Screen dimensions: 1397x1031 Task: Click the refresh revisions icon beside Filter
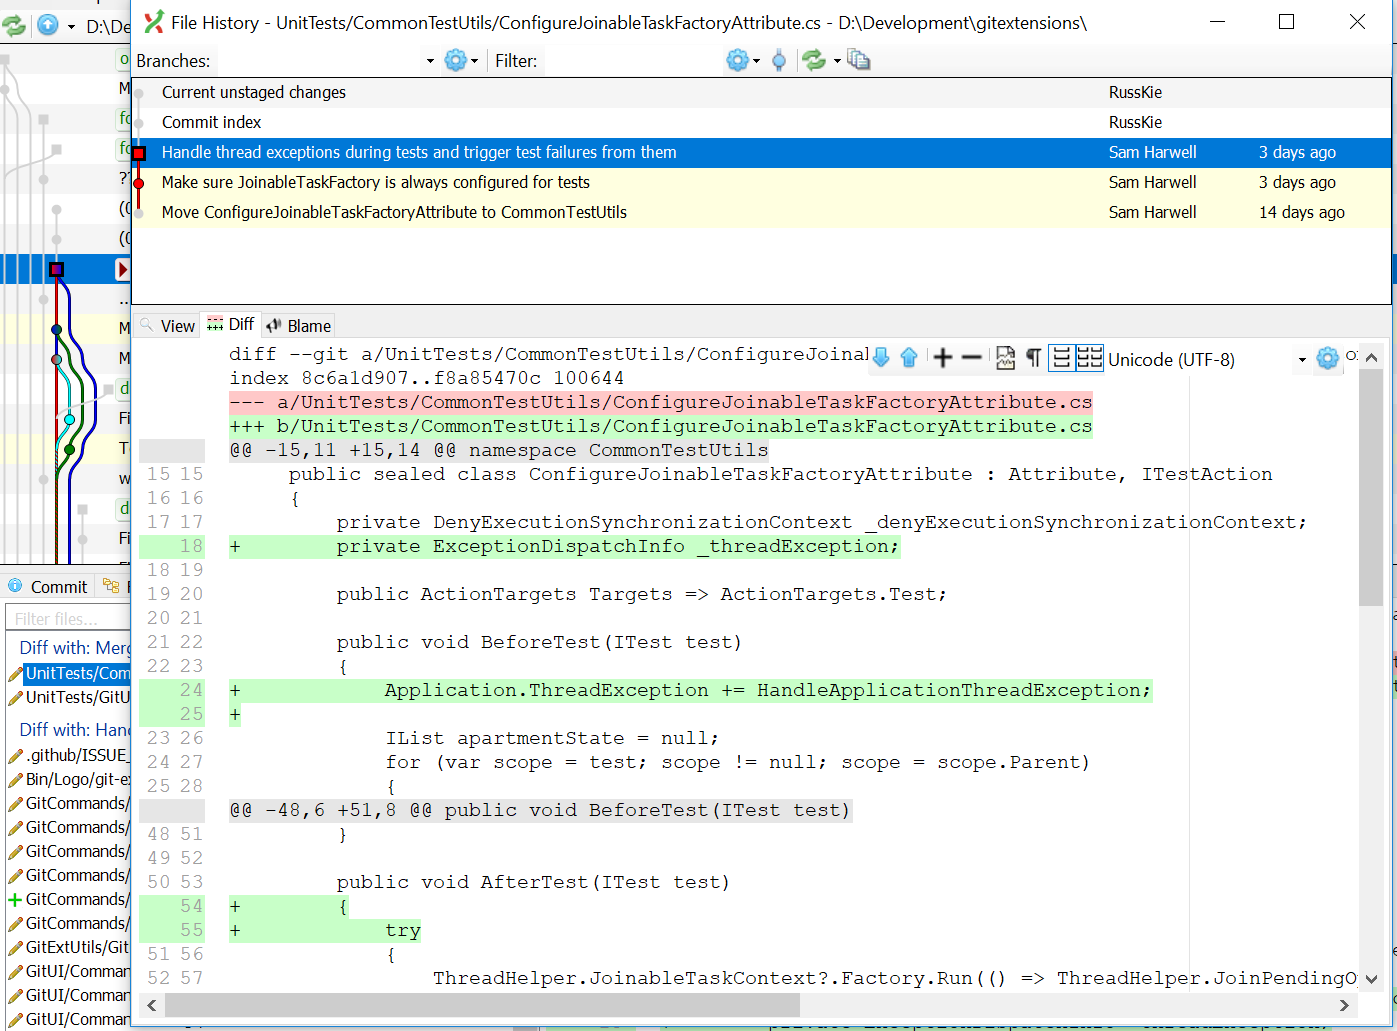[x=812, y=60]
